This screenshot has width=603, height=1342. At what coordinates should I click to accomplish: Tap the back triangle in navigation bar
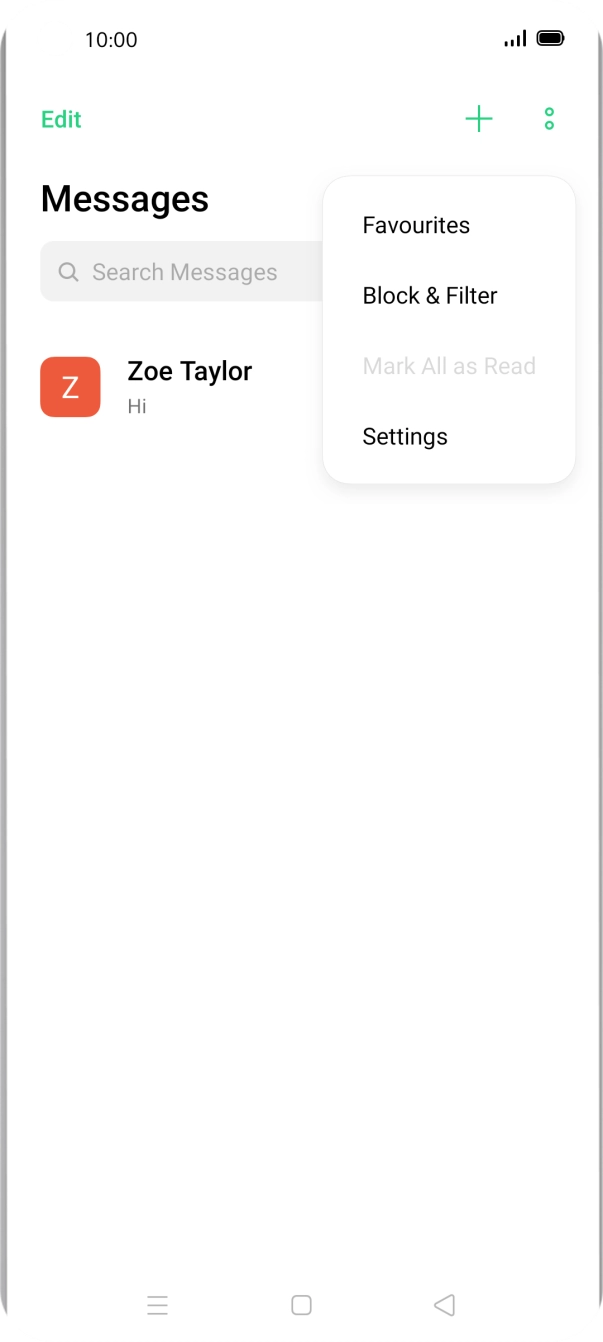click(444, 1305)
